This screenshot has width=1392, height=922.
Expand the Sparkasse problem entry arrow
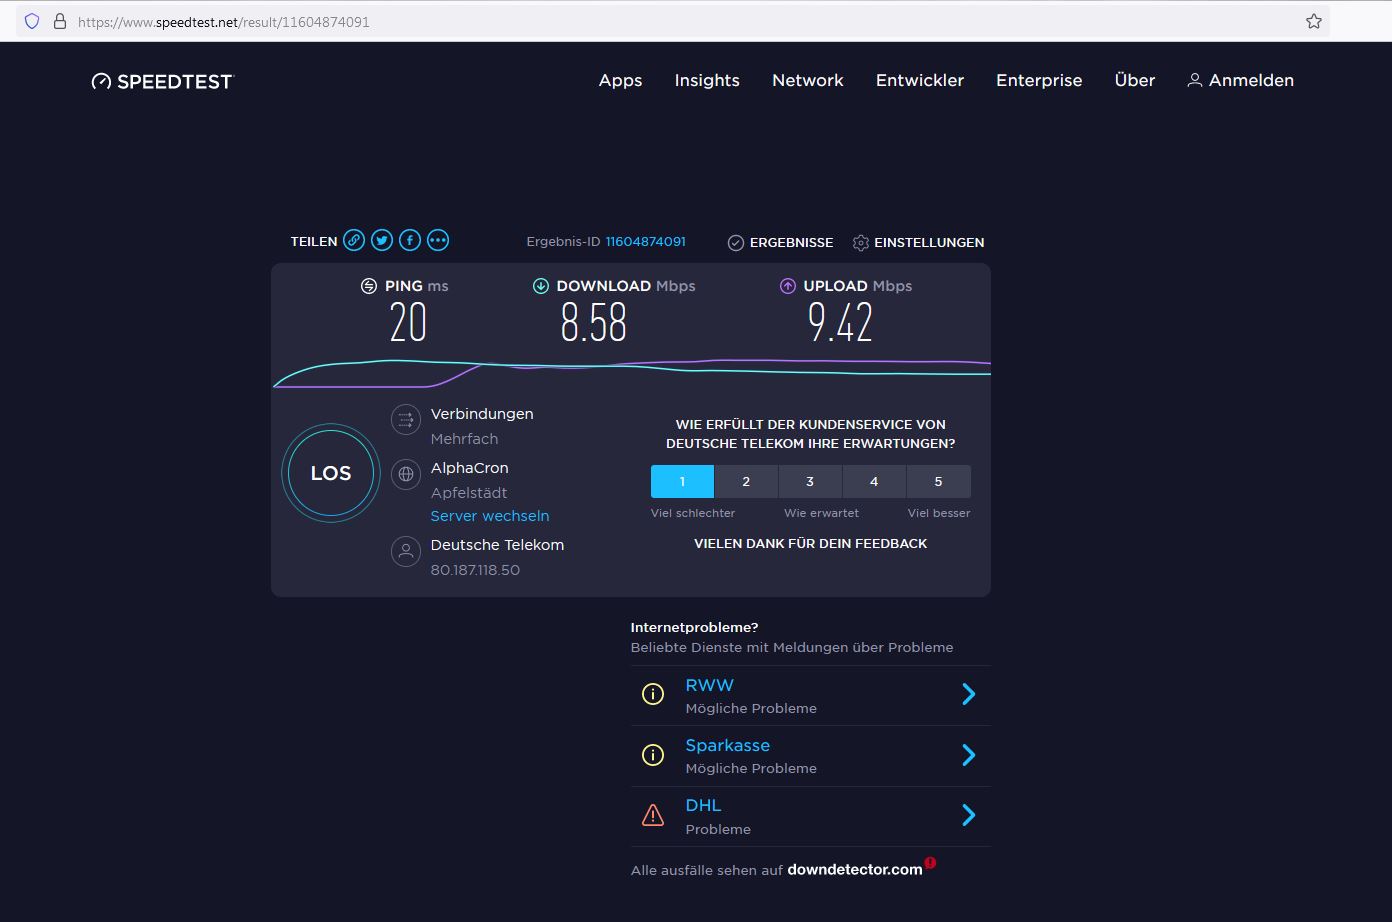pos(968,755)
